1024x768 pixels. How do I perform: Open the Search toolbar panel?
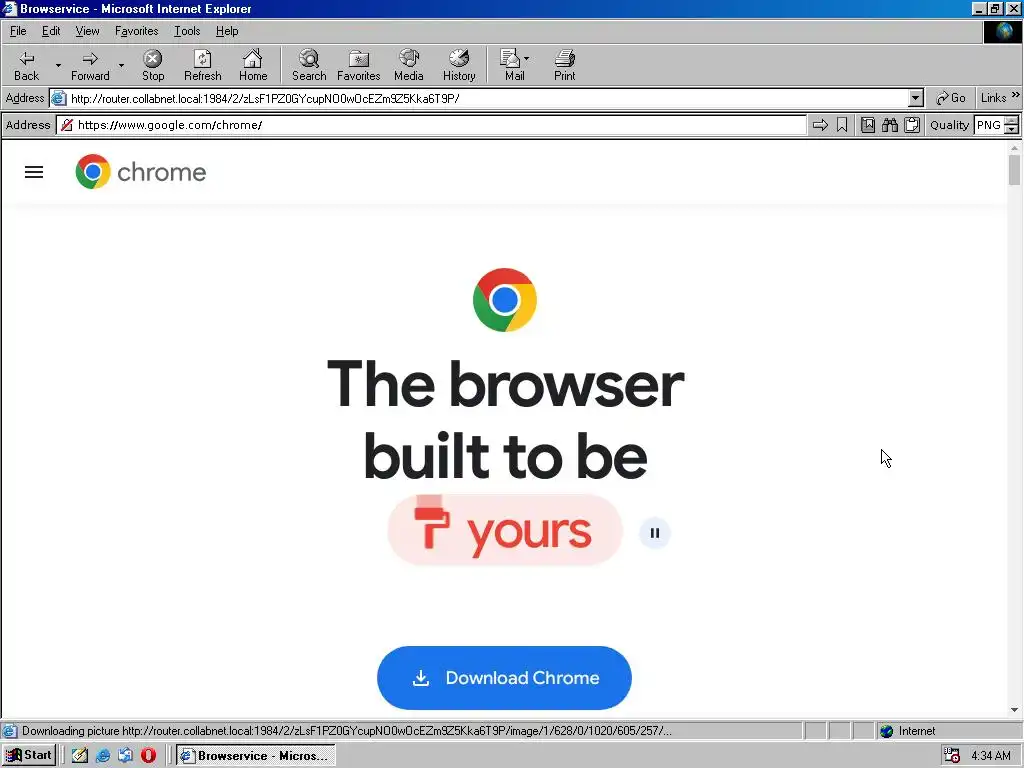pos(309,65)
